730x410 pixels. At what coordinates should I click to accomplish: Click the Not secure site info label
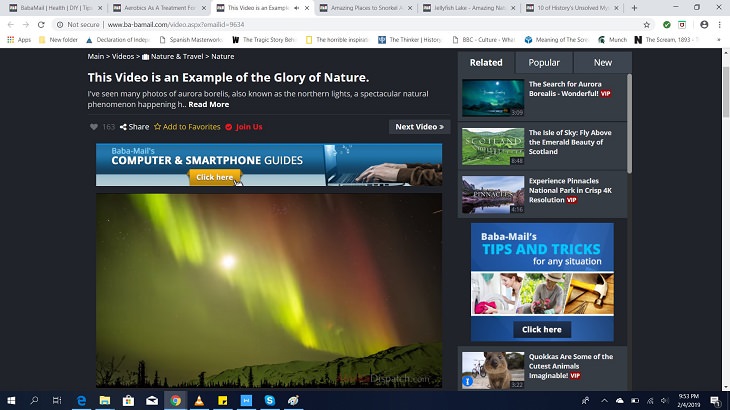(78, 25)
